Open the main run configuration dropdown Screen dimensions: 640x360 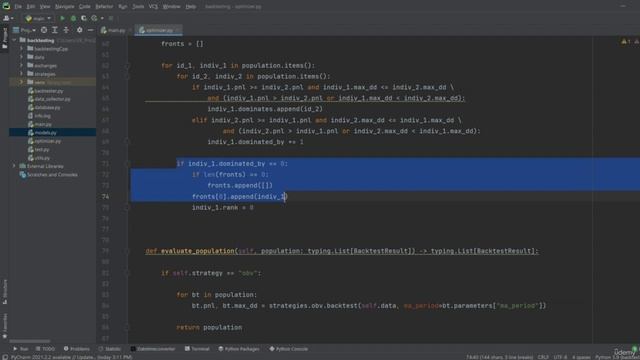click(38, 18)
